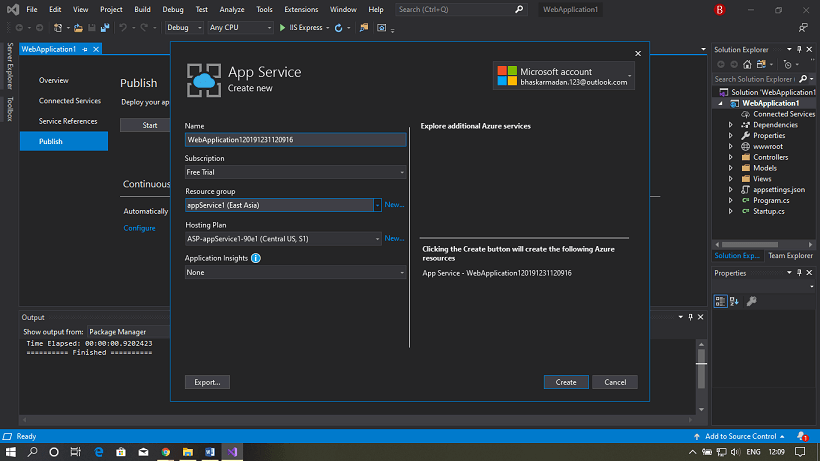Pin the Solution Explorer panel

[x=799, y=50]
